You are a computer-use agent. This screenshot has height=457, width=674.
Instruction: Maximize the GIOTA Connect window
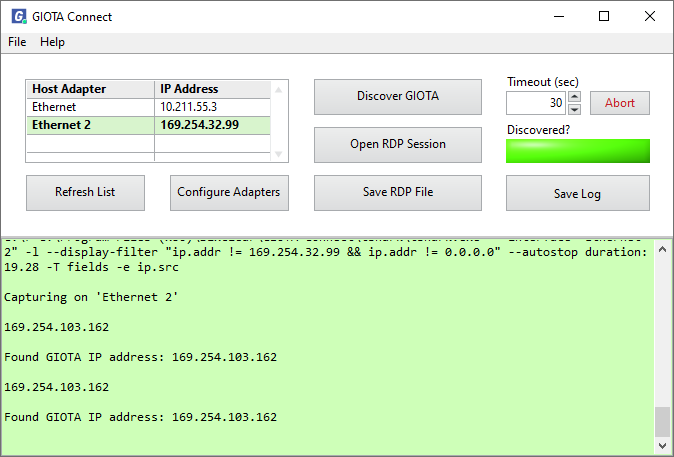[604, 16]
